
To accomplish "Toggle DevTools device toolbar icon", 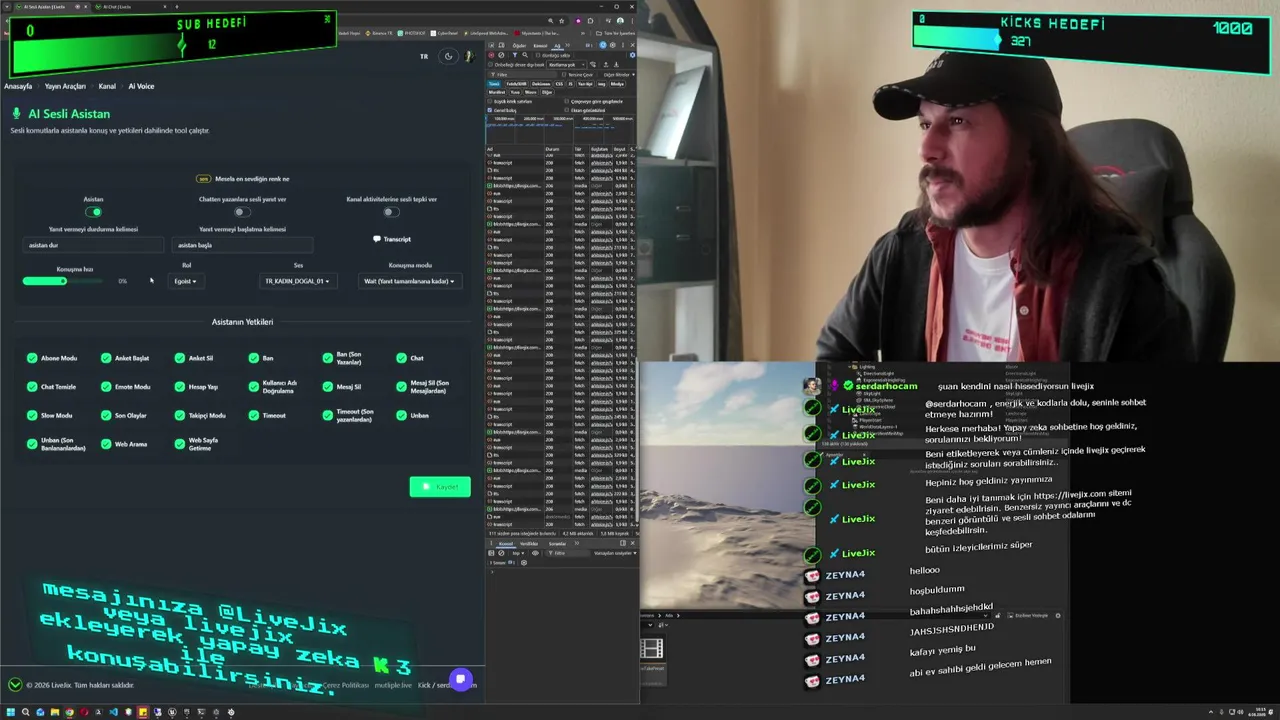I will [501, 45].
